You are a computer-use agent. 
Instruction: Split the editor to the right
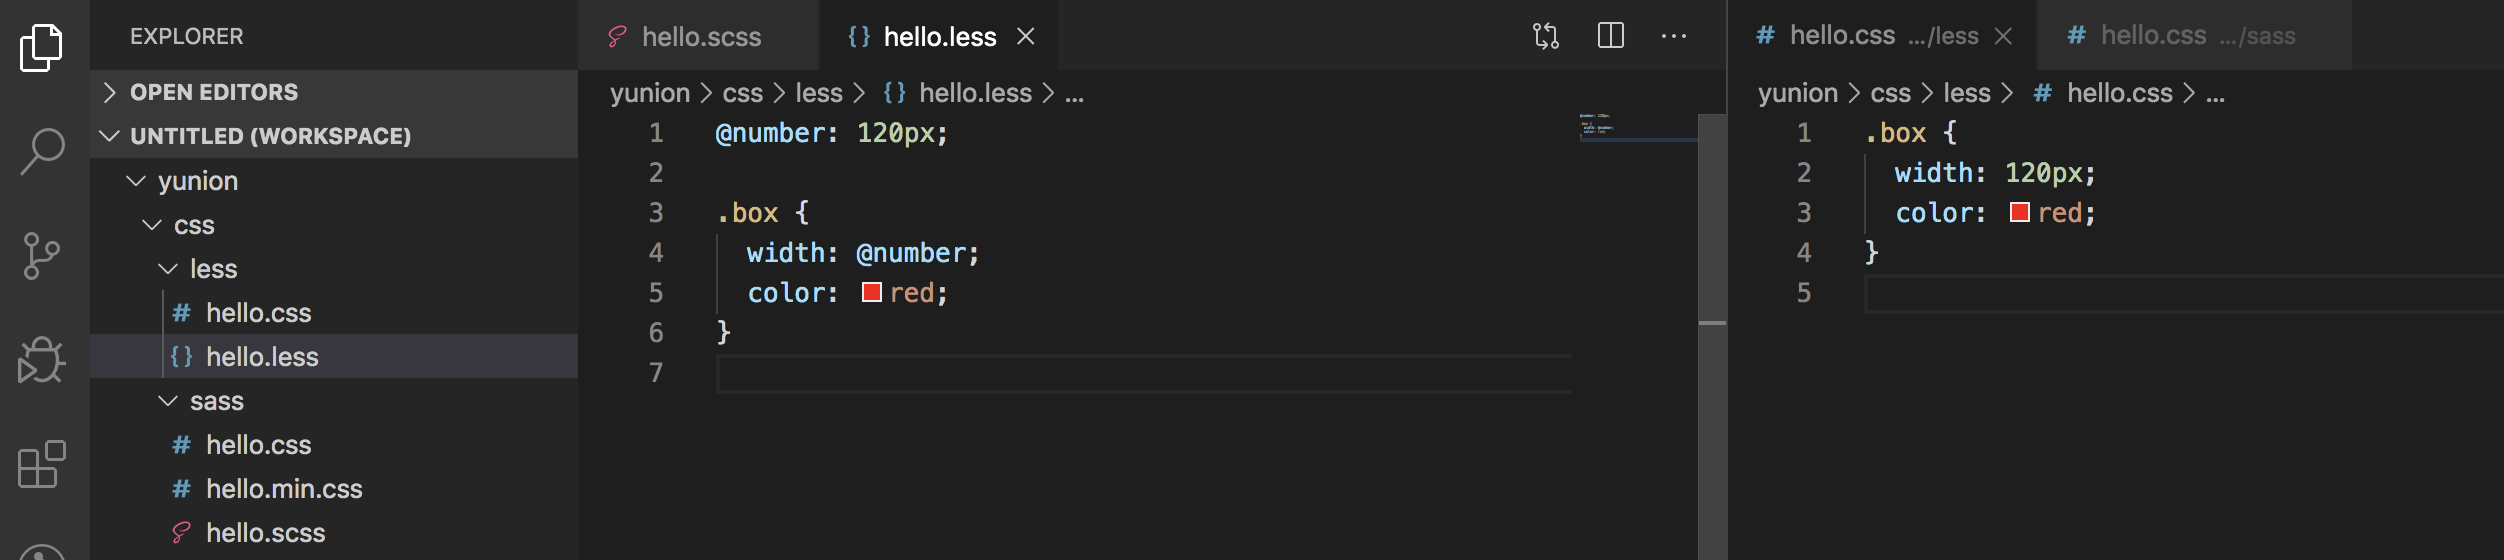click(1610, 37)
